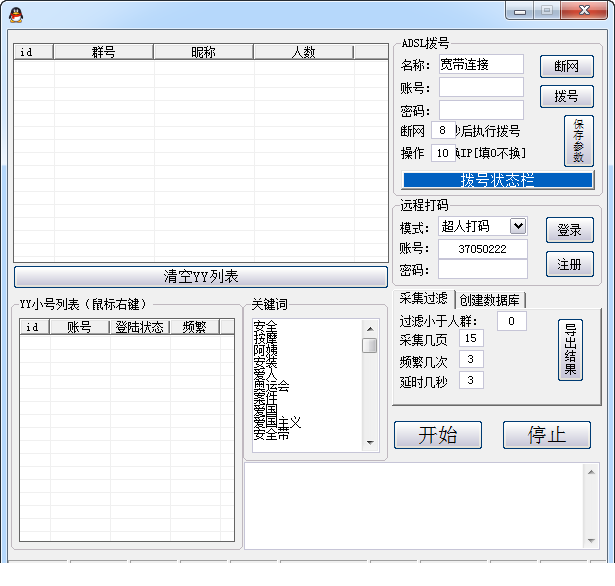The image size is (615, 586).
Task: Start collection with 开始 button
Action: pos(438,435)
